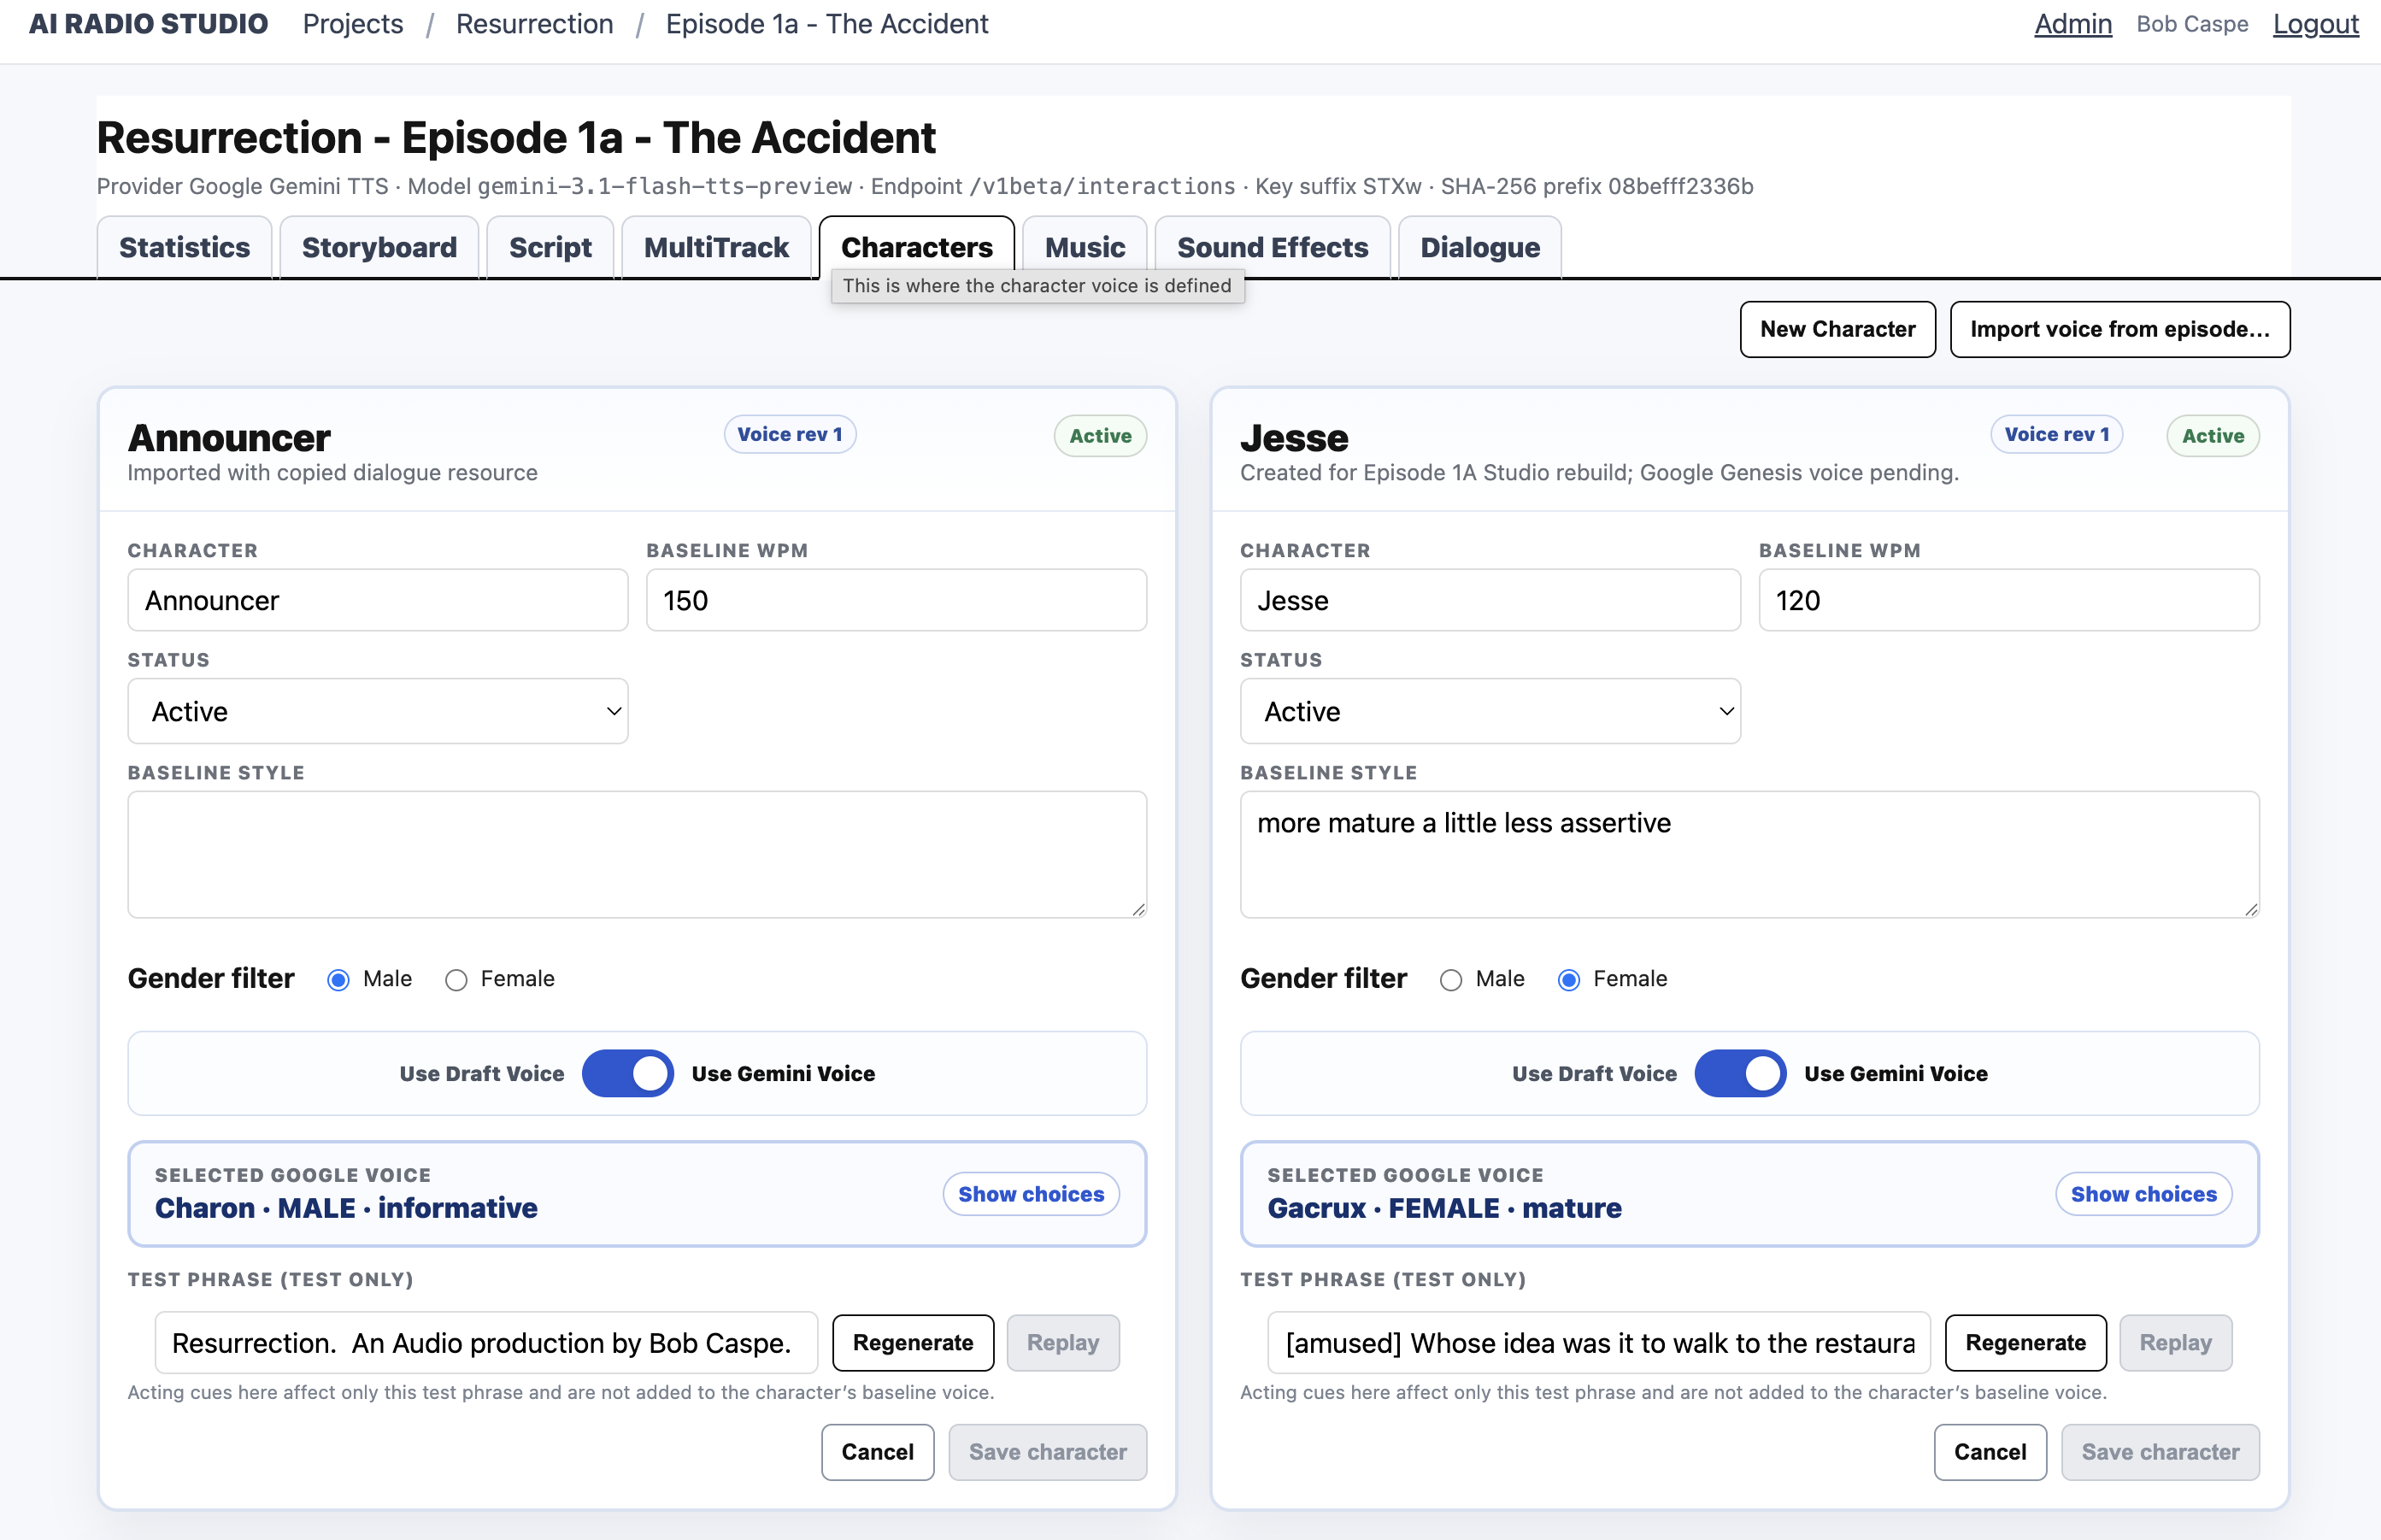Regenerate Jesse test phrase

[x=2025, y=1343]
